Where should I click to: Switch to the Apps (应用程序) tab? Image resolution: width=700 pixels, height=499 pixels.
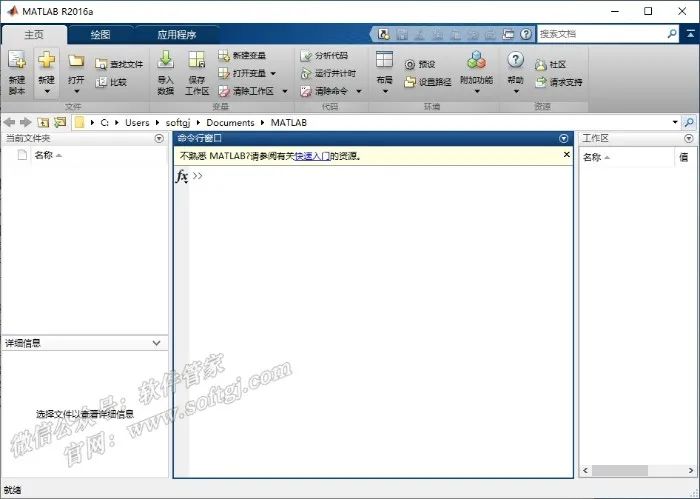click(x=177, y=34)
